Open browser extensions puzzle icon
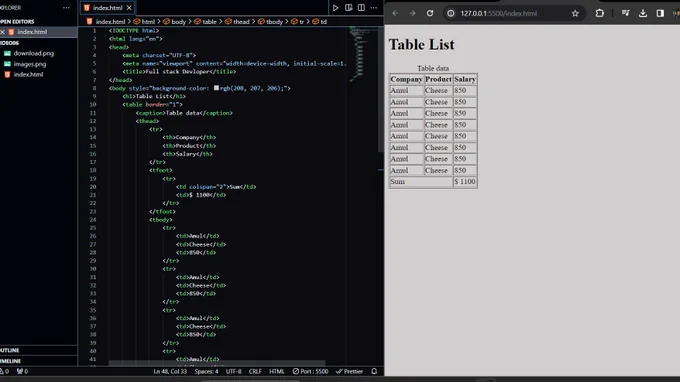The height and width of the screenshot is (382, 680). (600, 13)
